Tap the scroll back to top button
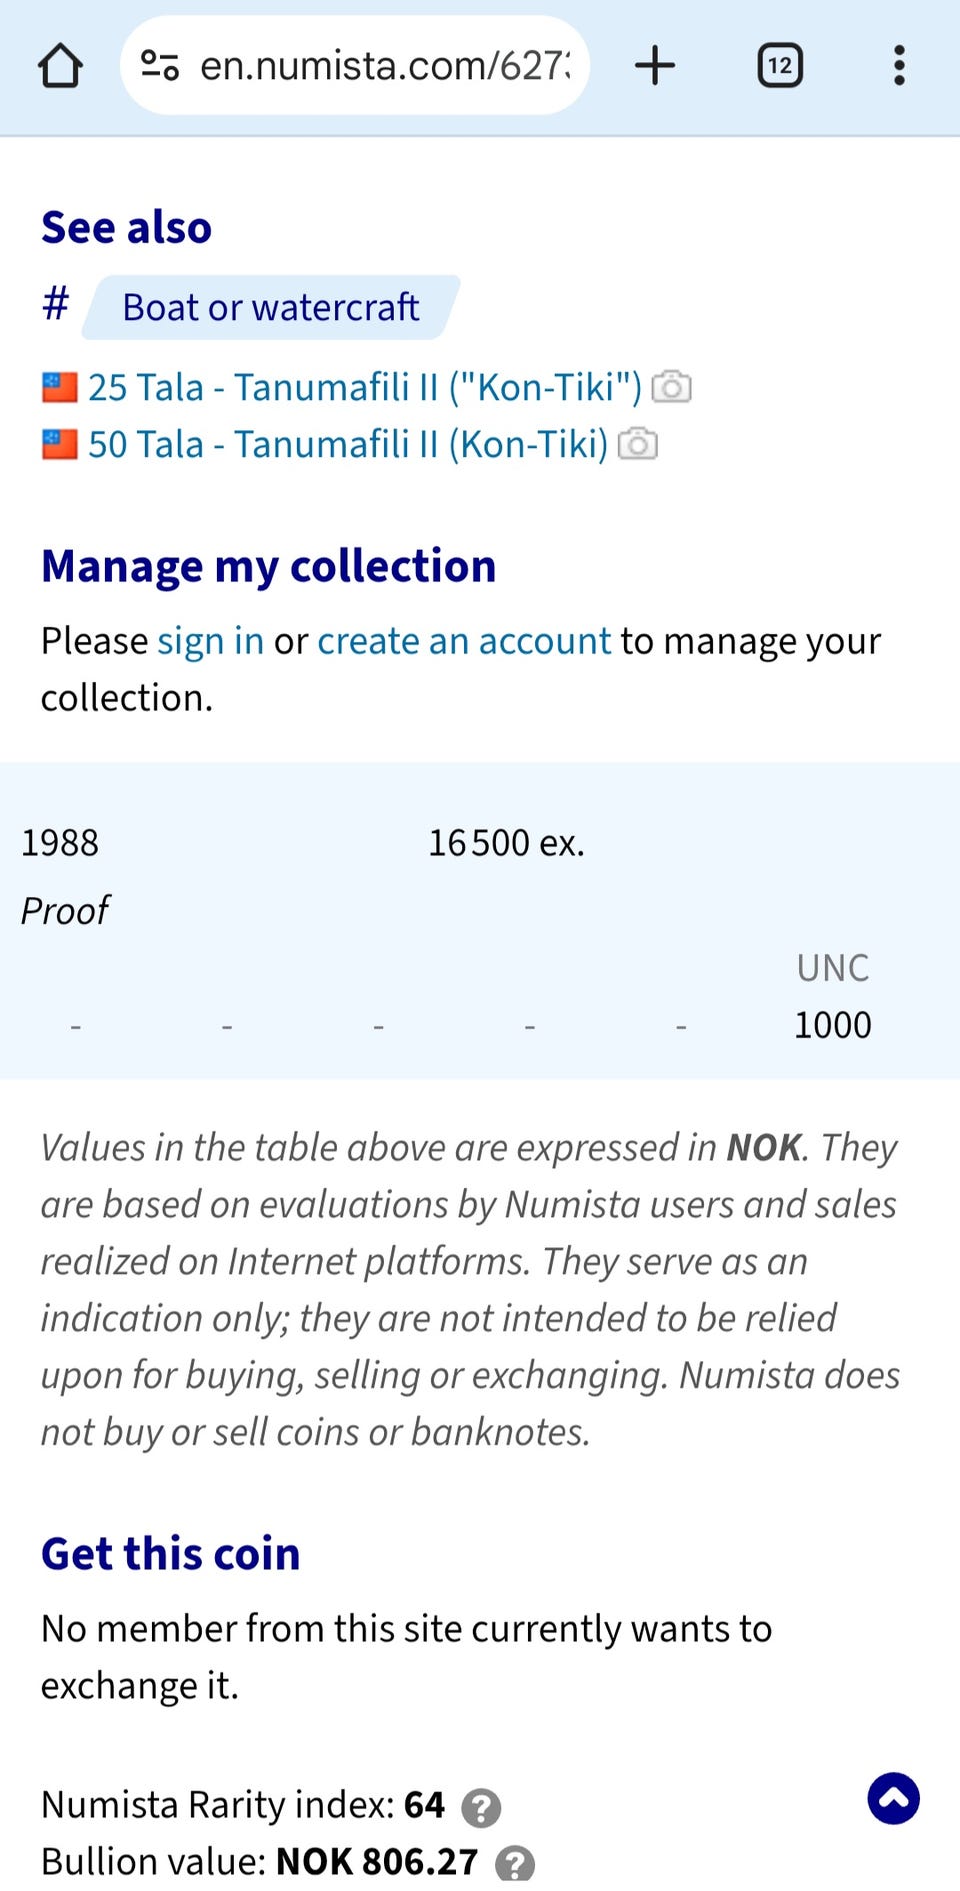The width and height of the screenshot is (960, 1891). coord(893,1798)
